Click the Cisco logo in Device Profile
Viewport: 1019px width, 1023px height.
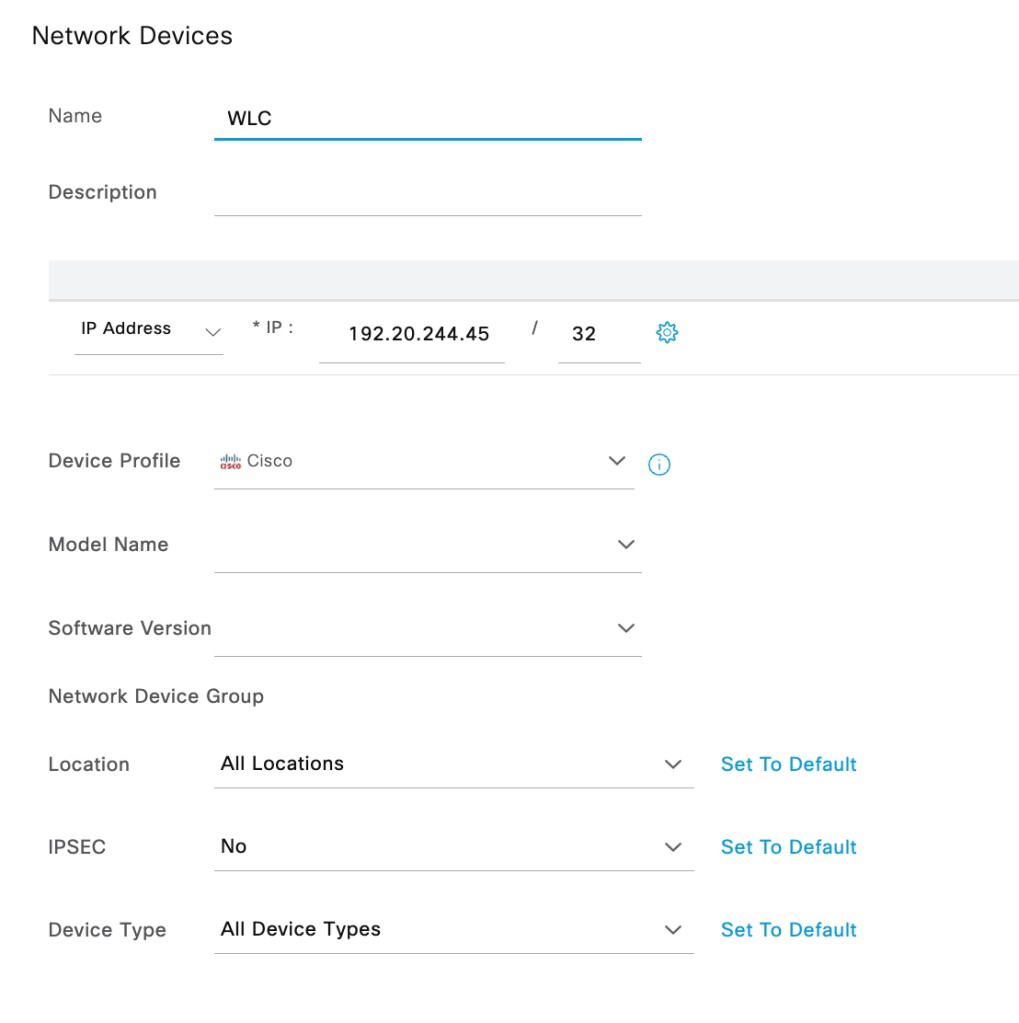[x=231, y=462]
